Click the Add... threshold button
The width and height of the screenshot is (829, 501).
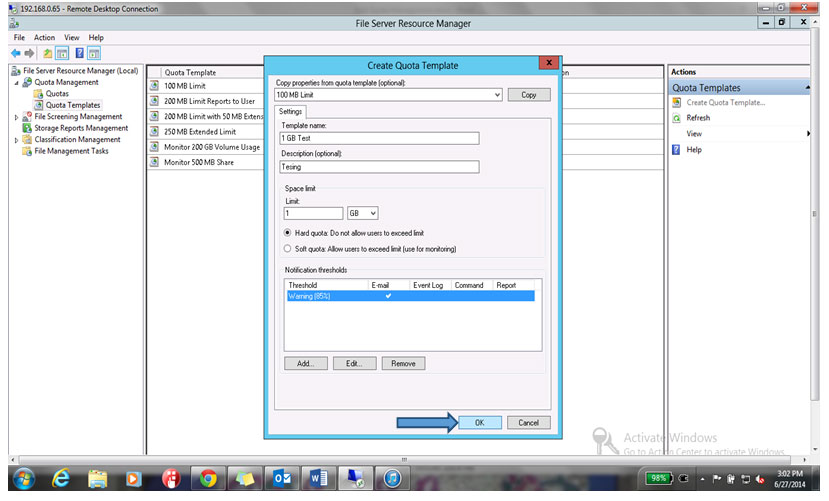pos(306,364)
